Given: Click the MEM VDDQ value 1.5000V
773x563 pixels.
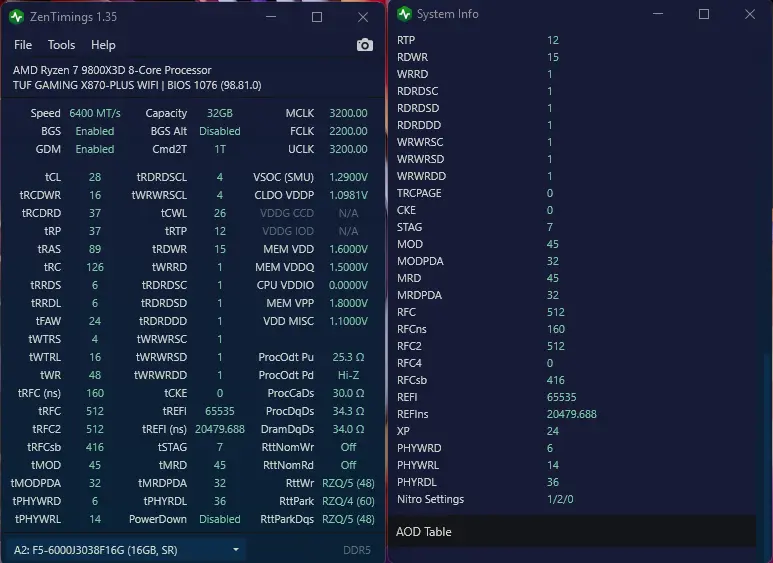Looking at the screenshot, I should (348, 267).
